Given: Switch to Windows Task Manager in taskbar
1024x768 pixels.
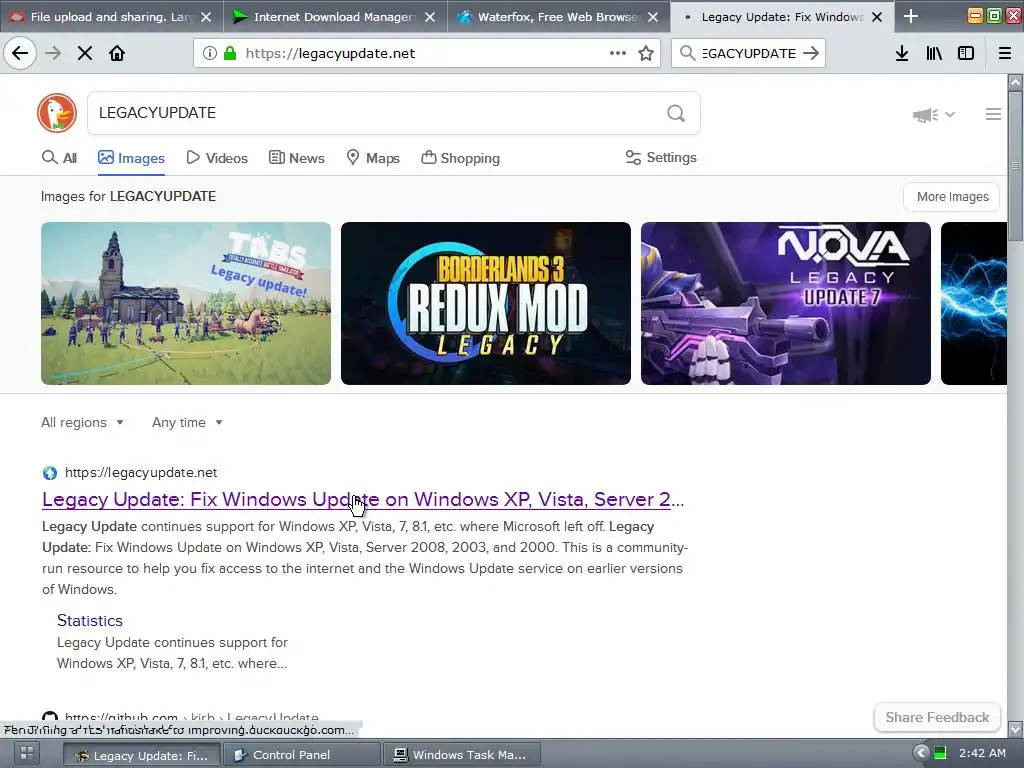Looking at the screenshot, I should pos(462,755).
